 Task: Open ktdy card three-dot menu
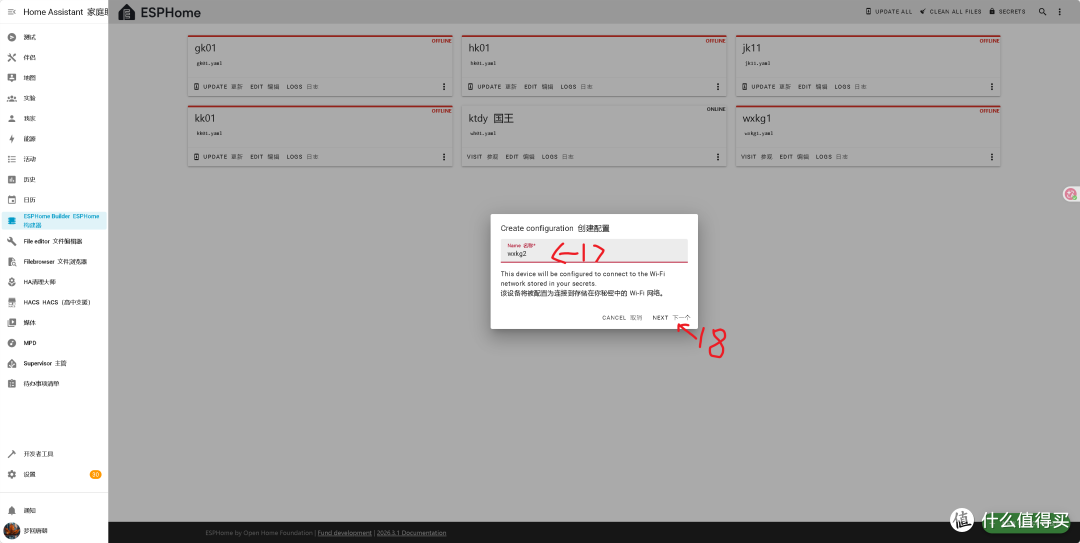[x=718, y=157]
